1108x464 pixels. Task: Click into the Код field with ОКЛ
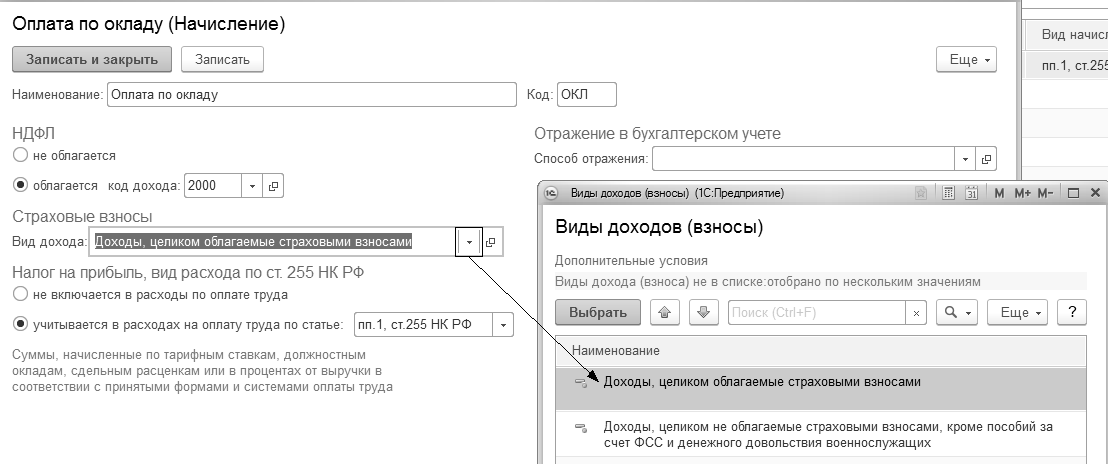click(587, 95)
